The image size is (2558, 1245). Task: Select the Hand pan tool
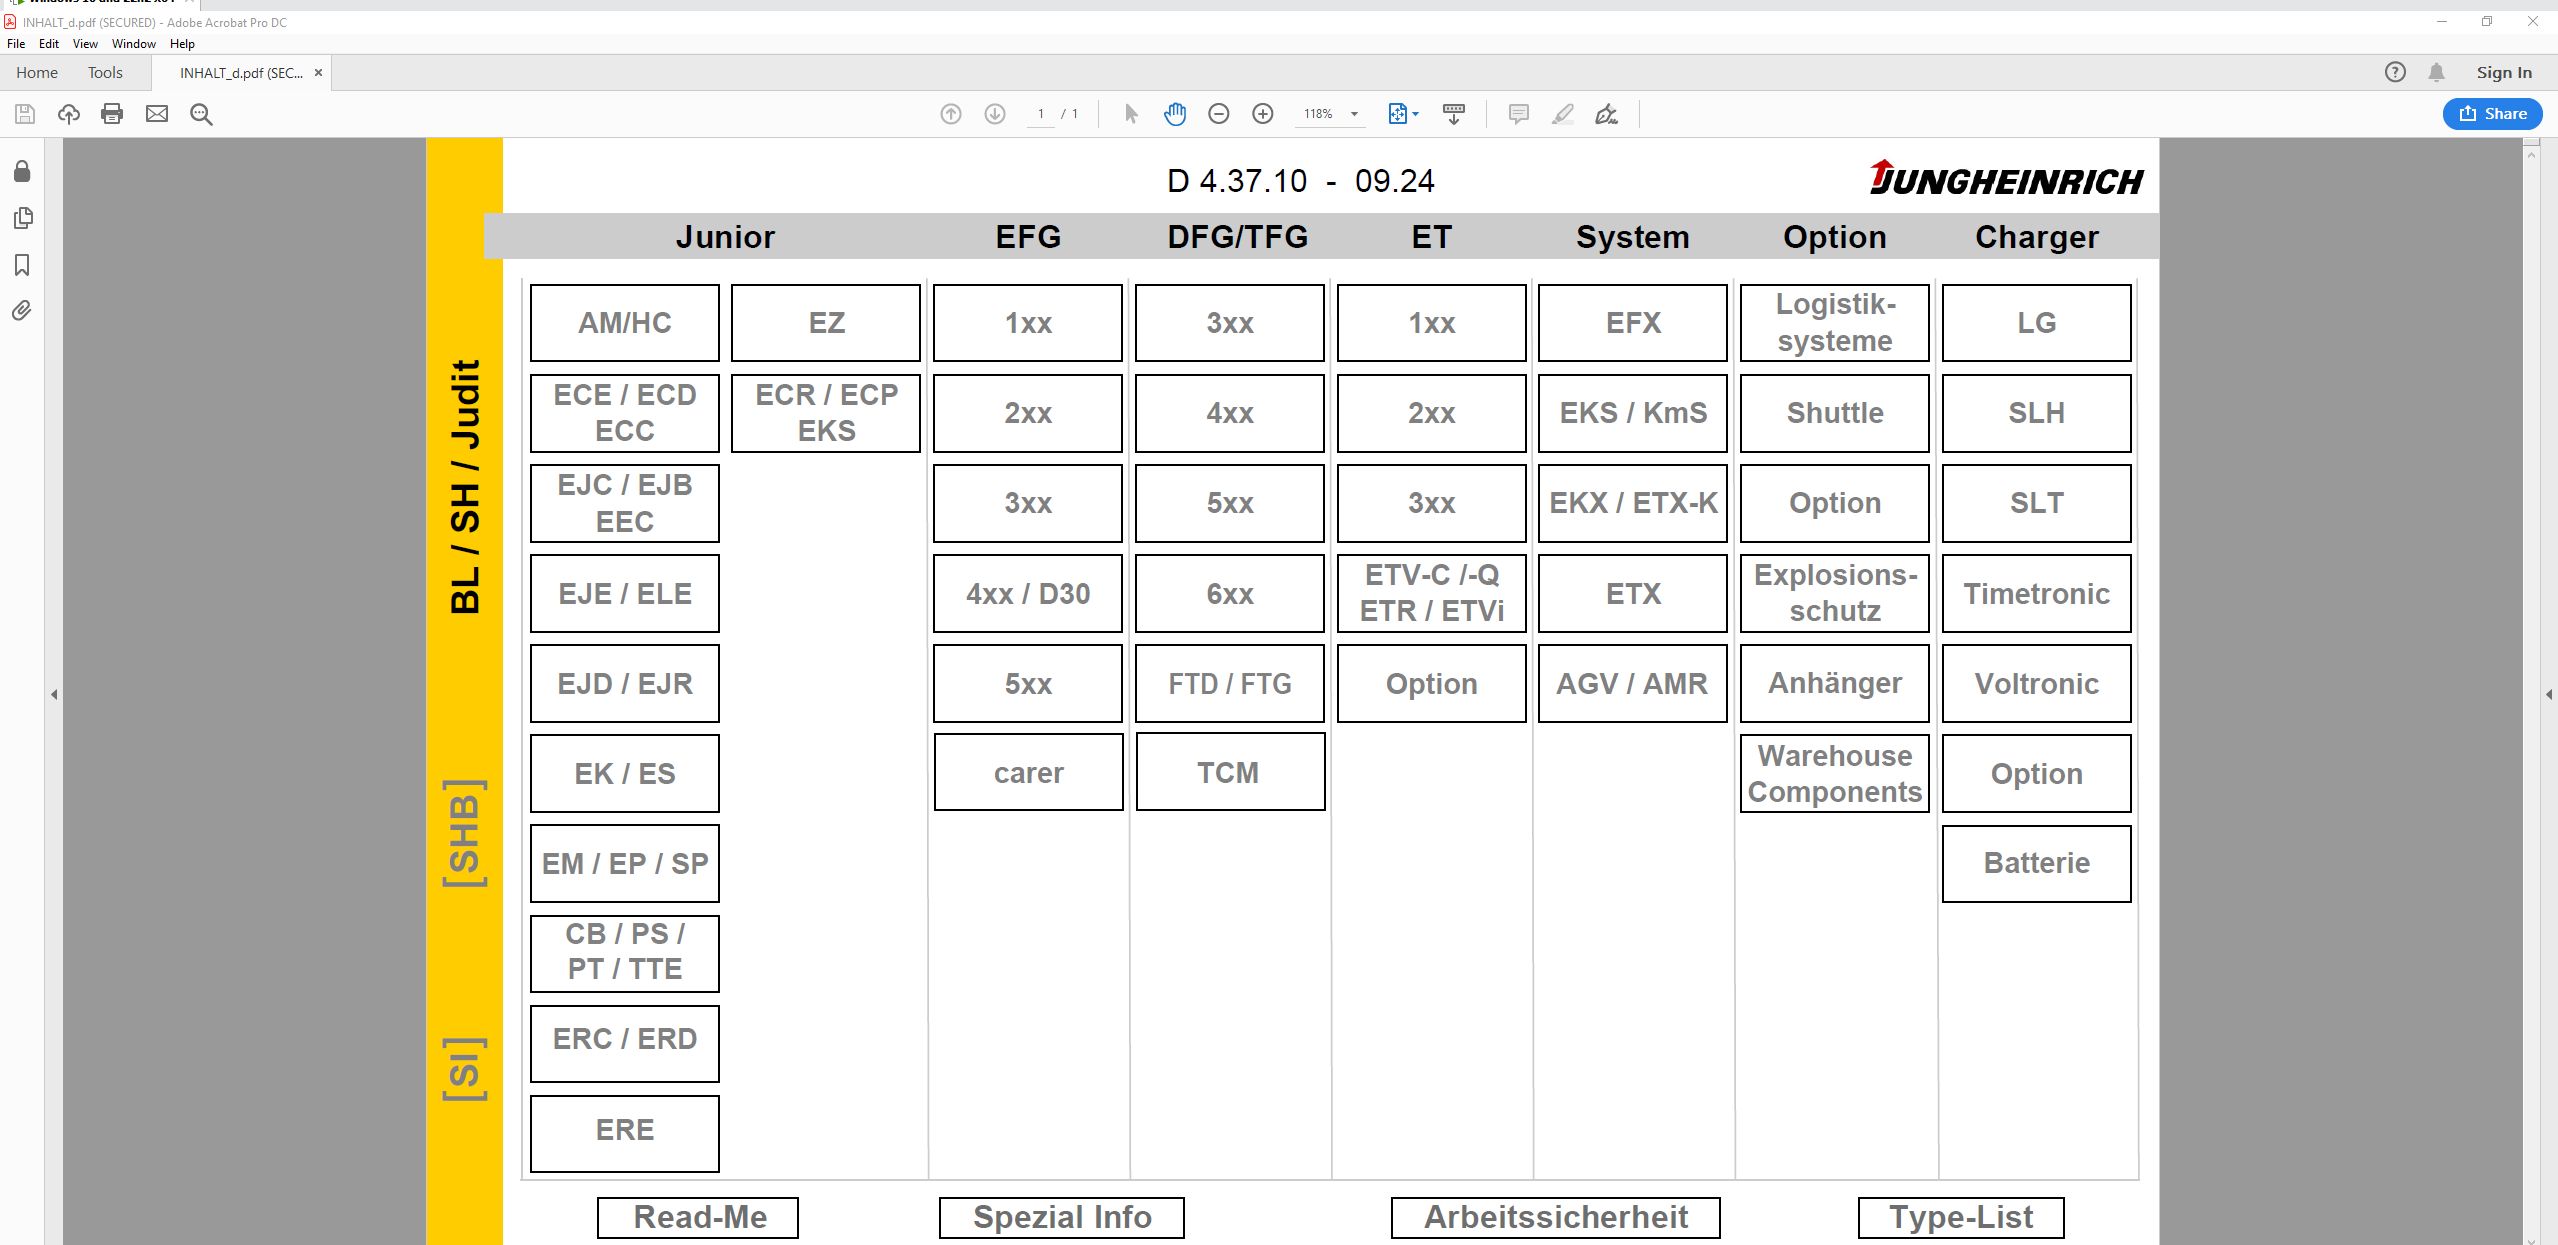point(1175,114)
